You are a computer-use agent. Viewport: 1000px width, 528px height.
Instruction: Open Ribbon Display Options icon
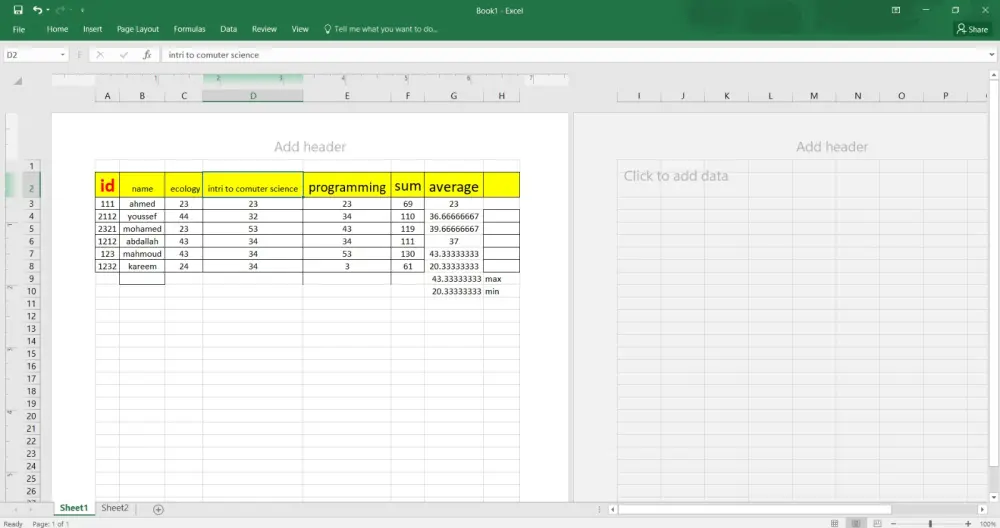pyautogui.click(x=895, y=10)
